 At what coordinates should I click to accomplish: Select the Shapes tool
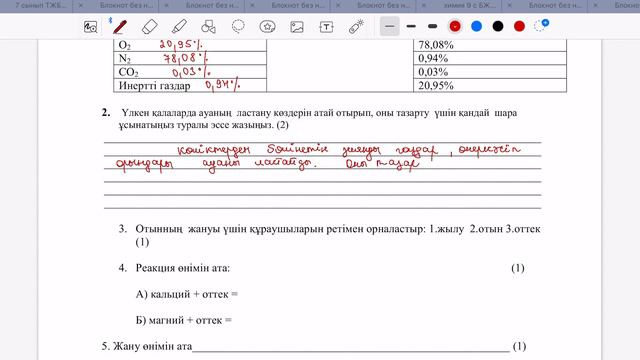208,27
